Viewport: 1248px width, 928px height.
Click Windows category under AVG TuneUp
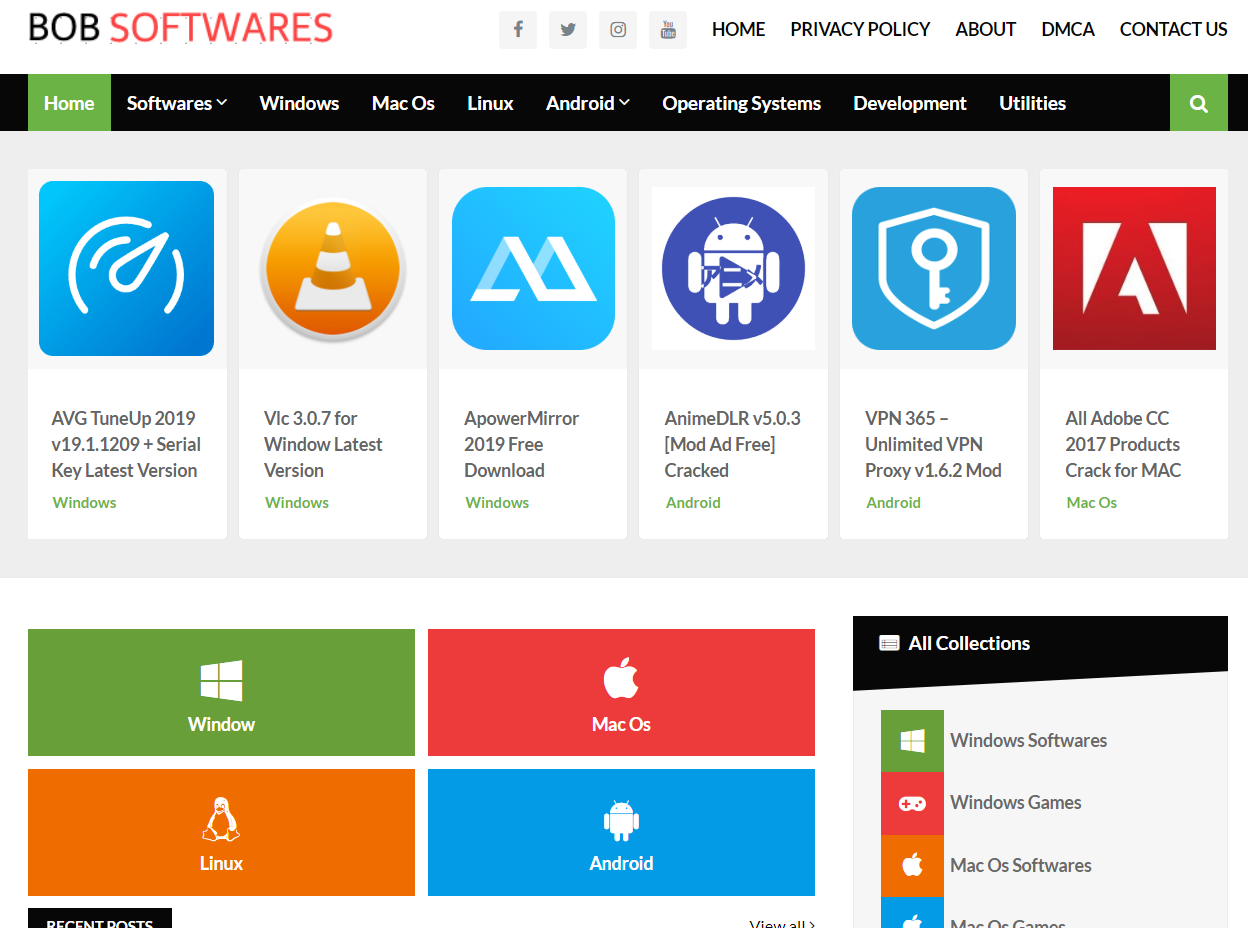click(x=84, y=503)
